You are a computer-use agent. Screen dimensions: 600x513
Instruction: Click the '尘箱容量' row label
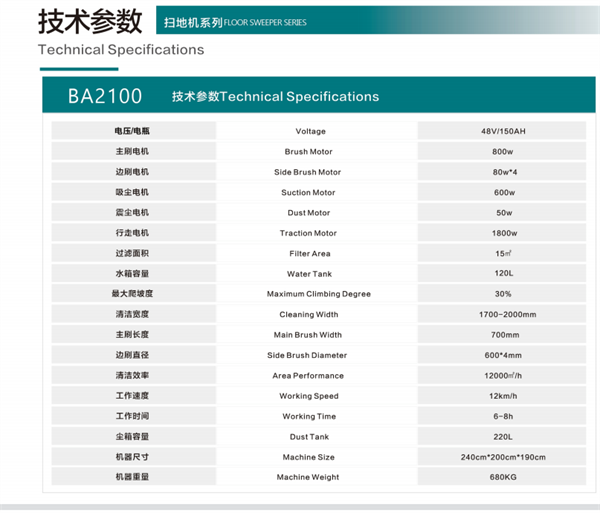click(x=132, y=436)
